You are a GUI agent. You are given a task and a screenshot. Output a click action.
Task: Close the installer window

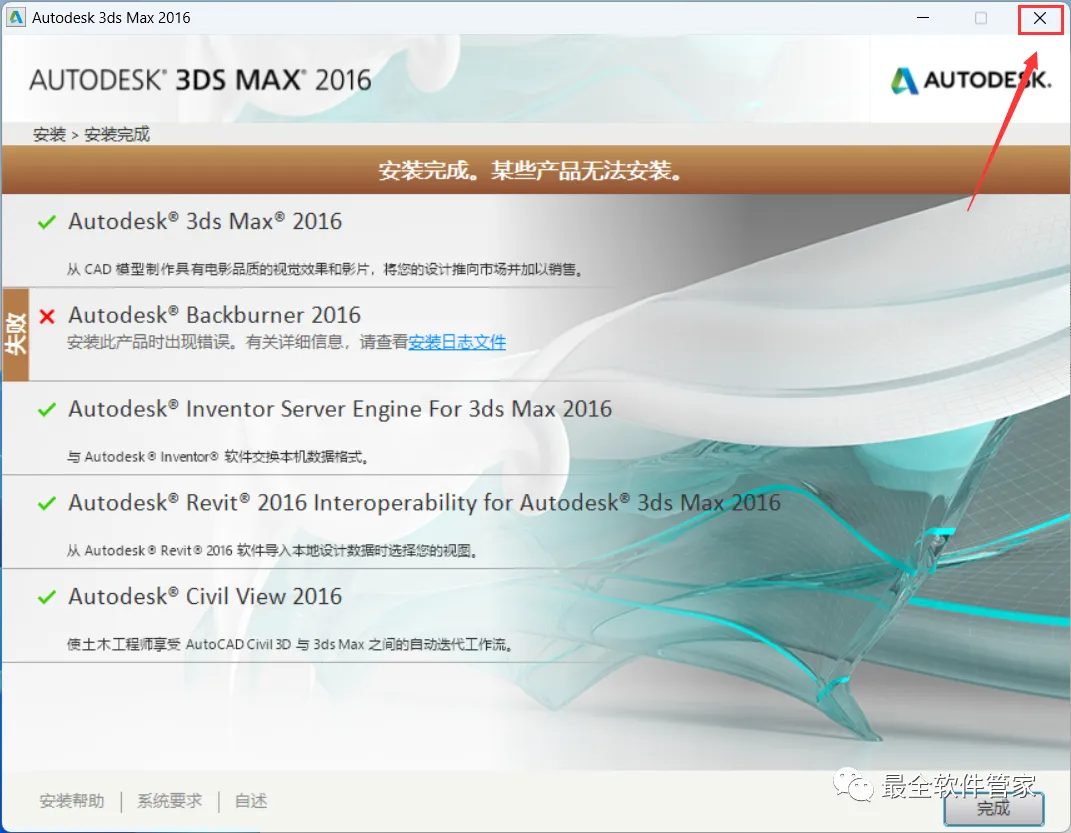click(x=1040, y=18)
